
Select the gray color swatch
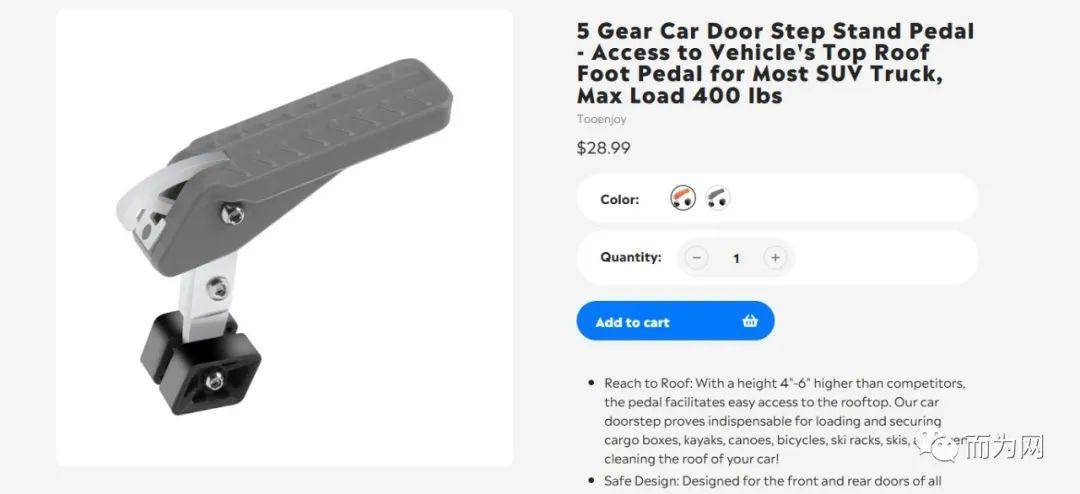click(x=718, y=198)
